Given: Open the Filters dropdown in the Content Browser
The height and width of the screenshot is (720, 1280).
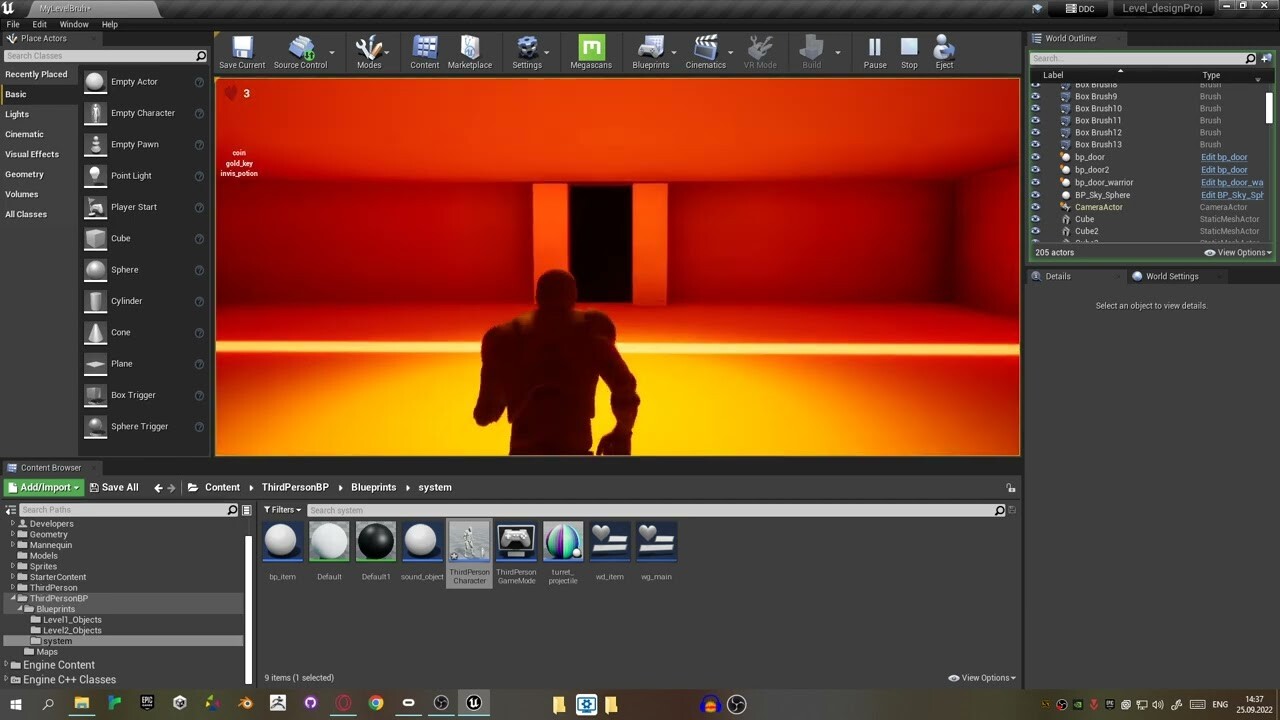Looking at the screenshot, I should tap(282, 510).
